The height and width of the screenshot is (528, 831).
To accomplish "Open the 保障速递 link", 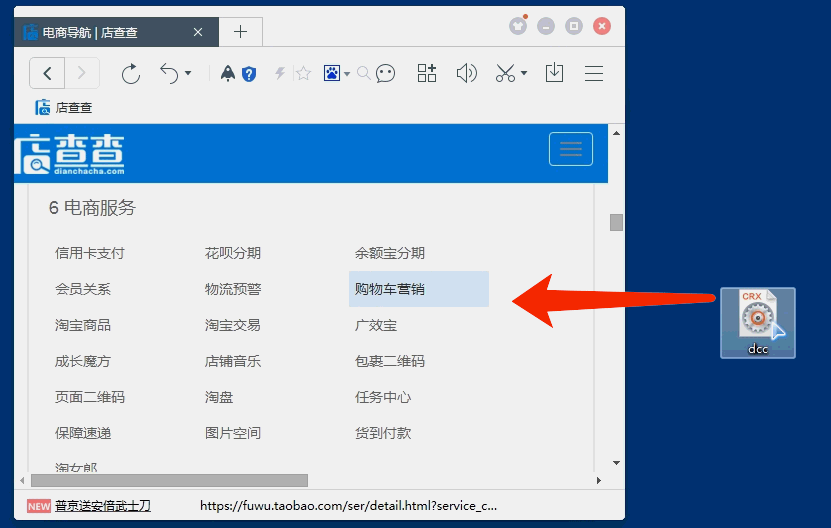I will 83,434.
